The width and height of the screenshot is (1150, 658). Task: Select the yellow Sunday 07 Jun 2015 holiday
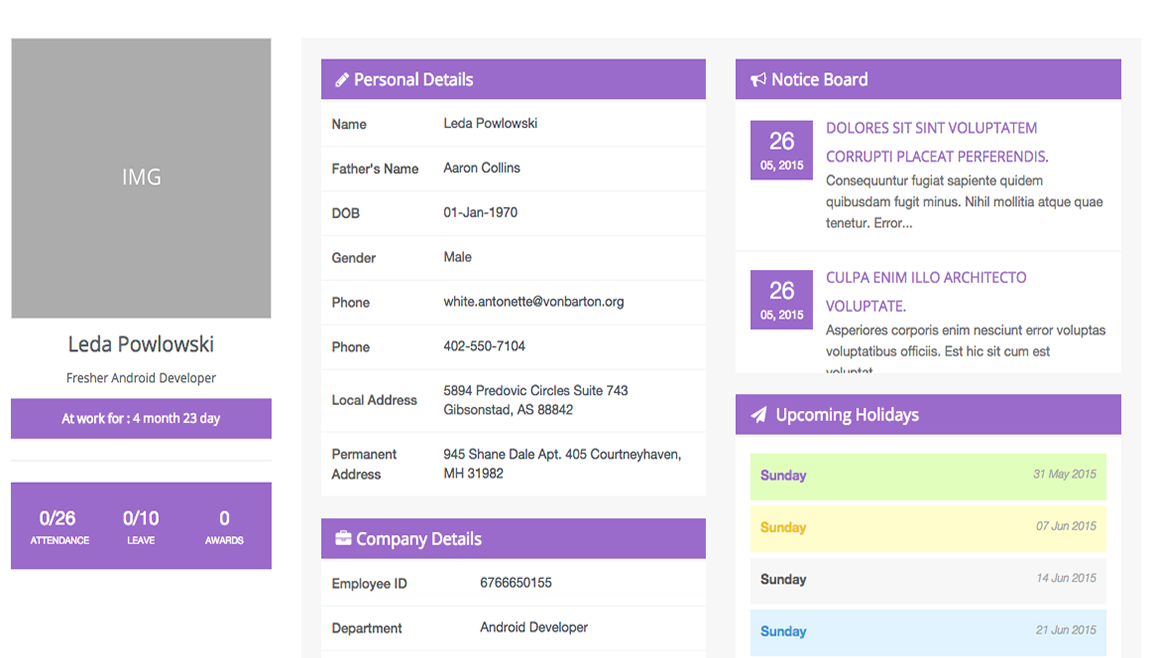927,528
